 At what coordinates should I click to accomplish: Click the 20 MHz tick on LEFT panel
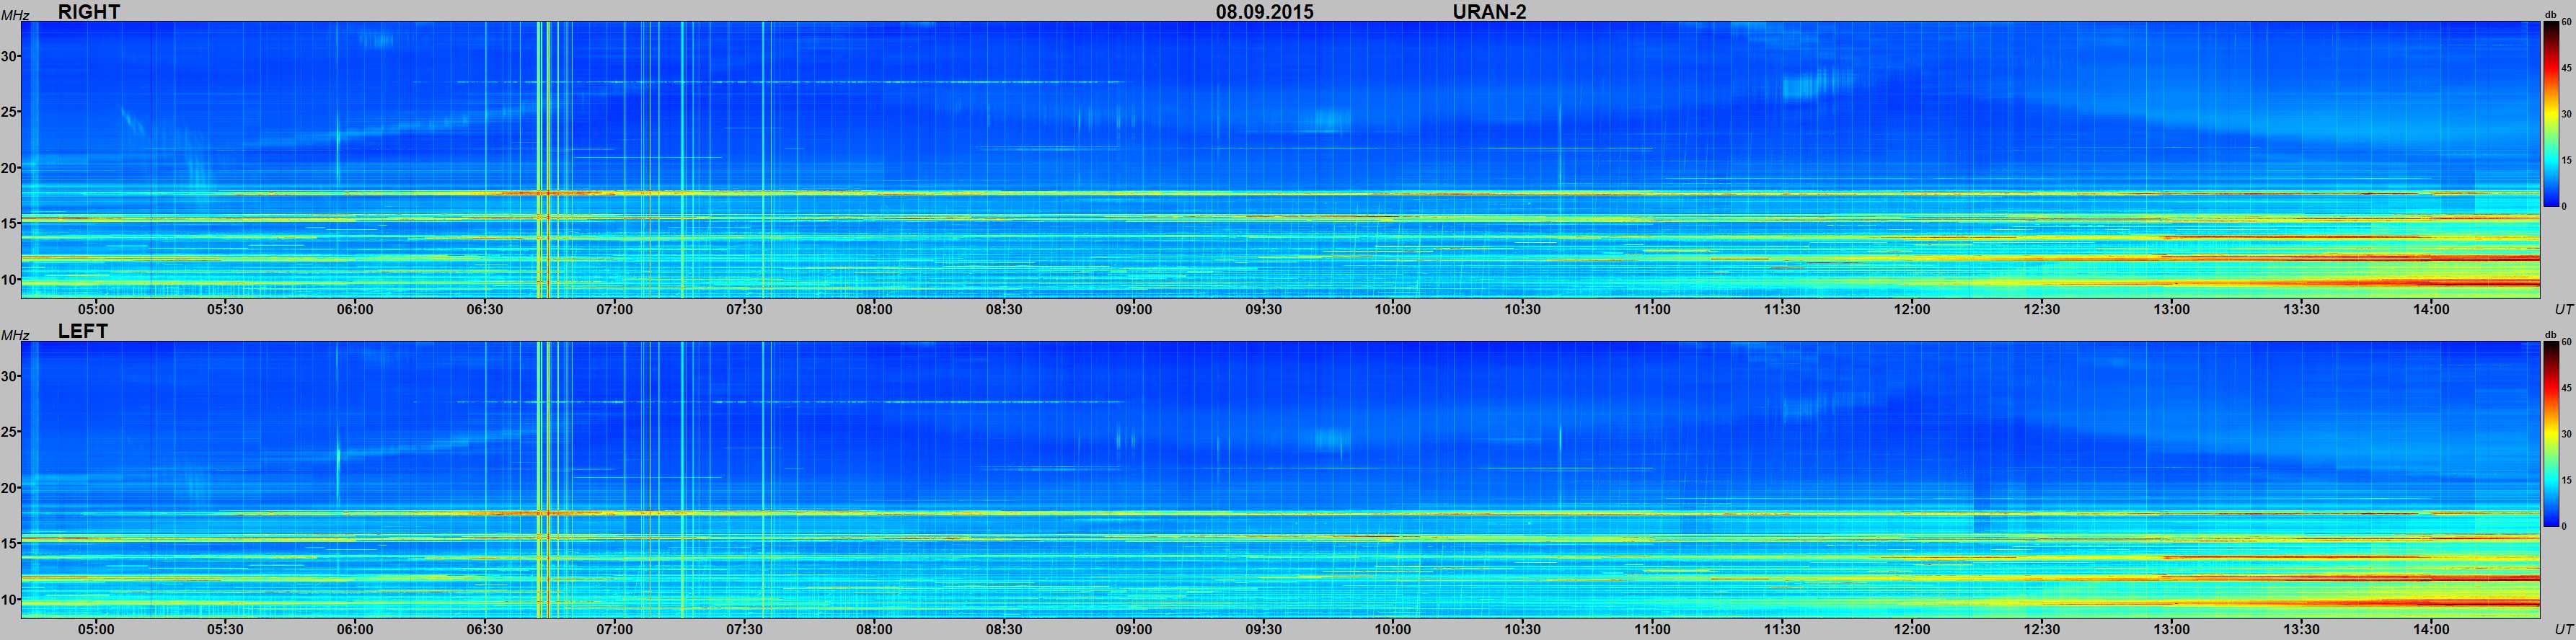(9, 488)
